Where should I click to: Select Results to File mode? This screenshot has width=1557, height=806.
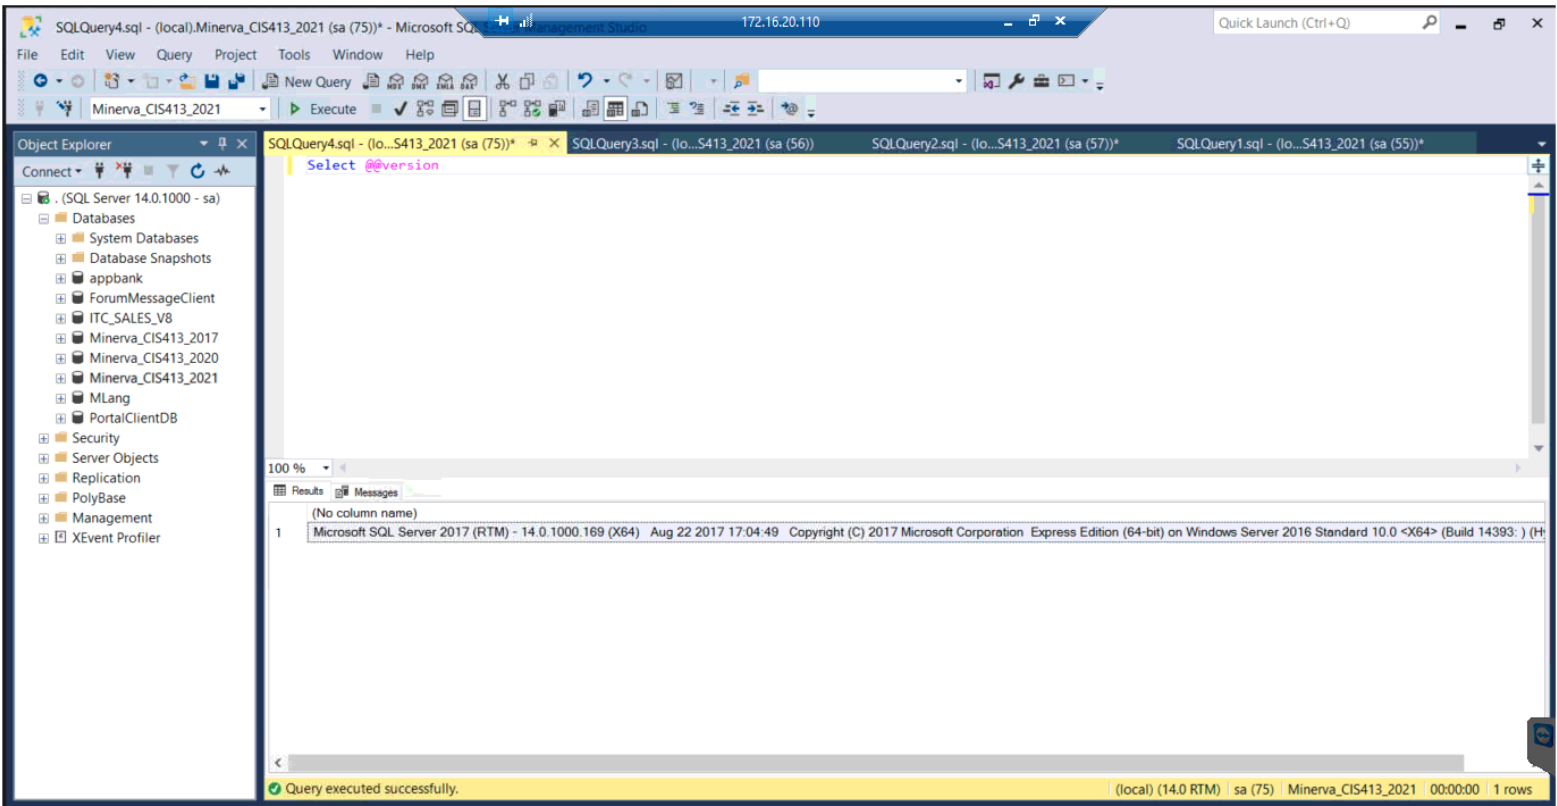[640, 109]
